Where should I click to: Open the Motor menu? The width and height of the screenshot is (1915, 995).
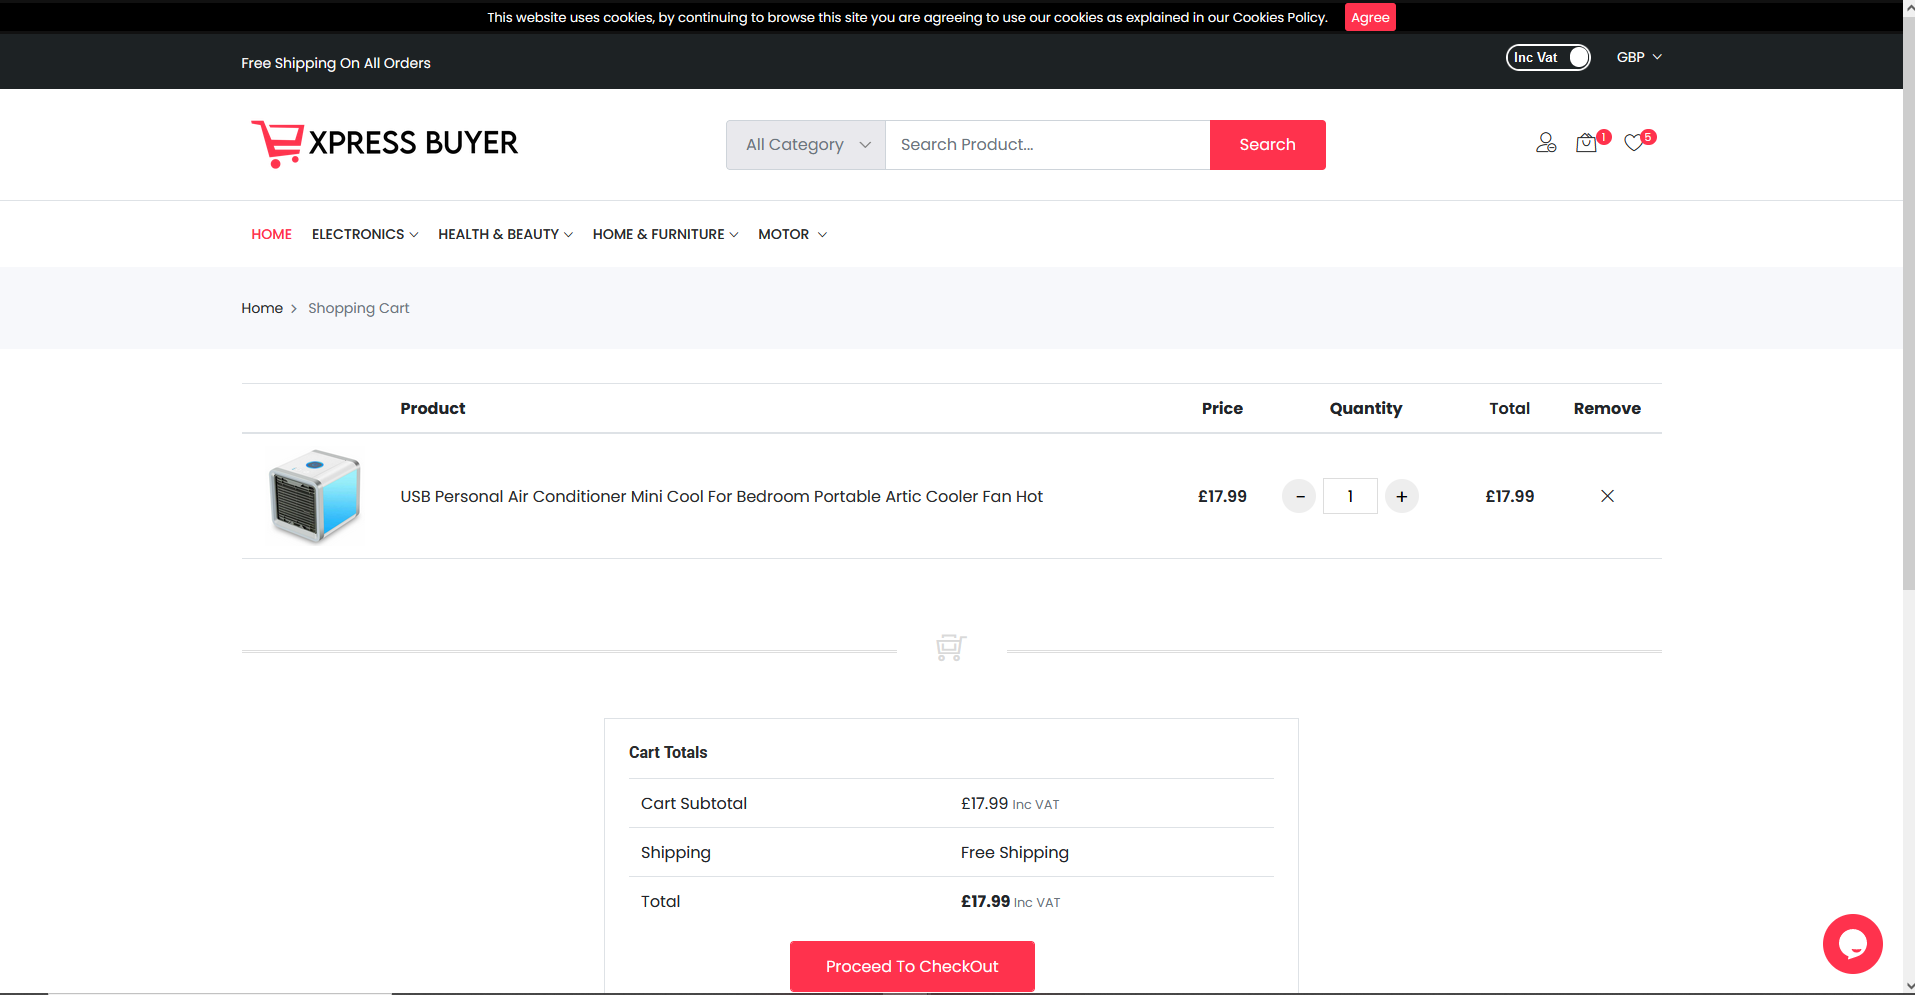tap(792, 234)
